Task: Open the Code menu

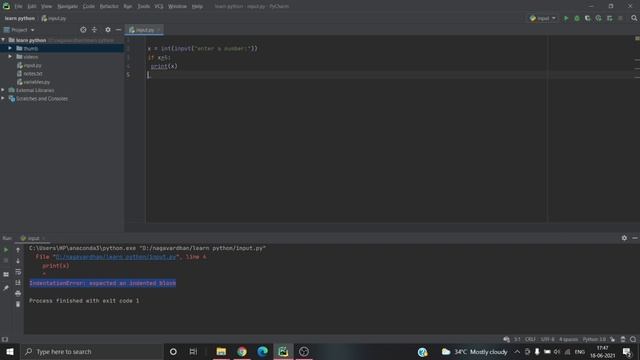Action: pos(89,7)
